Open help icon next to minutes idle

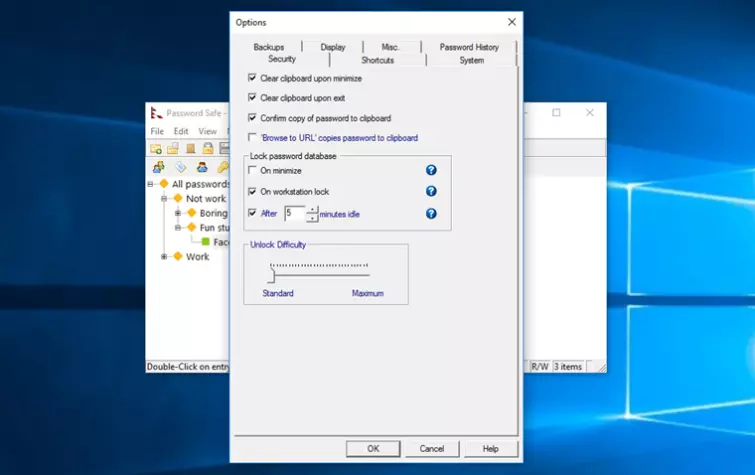(x=431, y=213)
